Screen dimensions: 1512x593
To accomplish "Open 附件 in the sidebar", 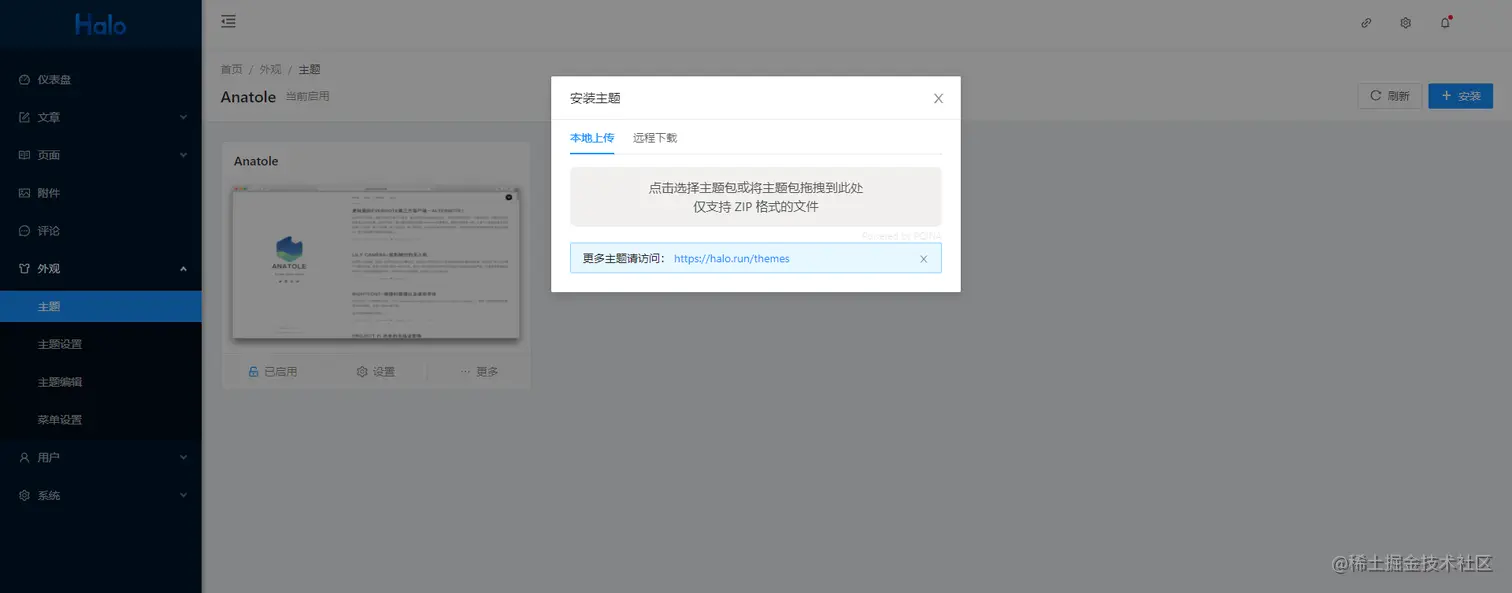I will 101,193.
